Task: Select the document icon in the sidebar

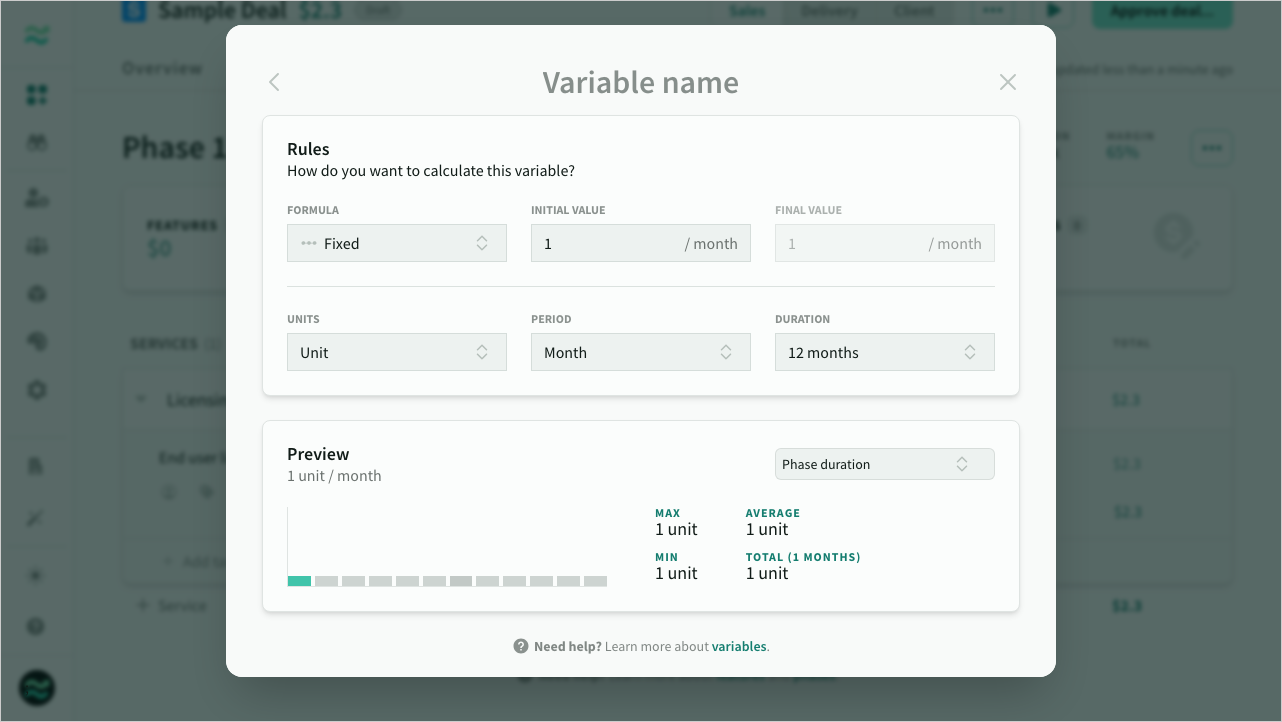Action: 36,465
